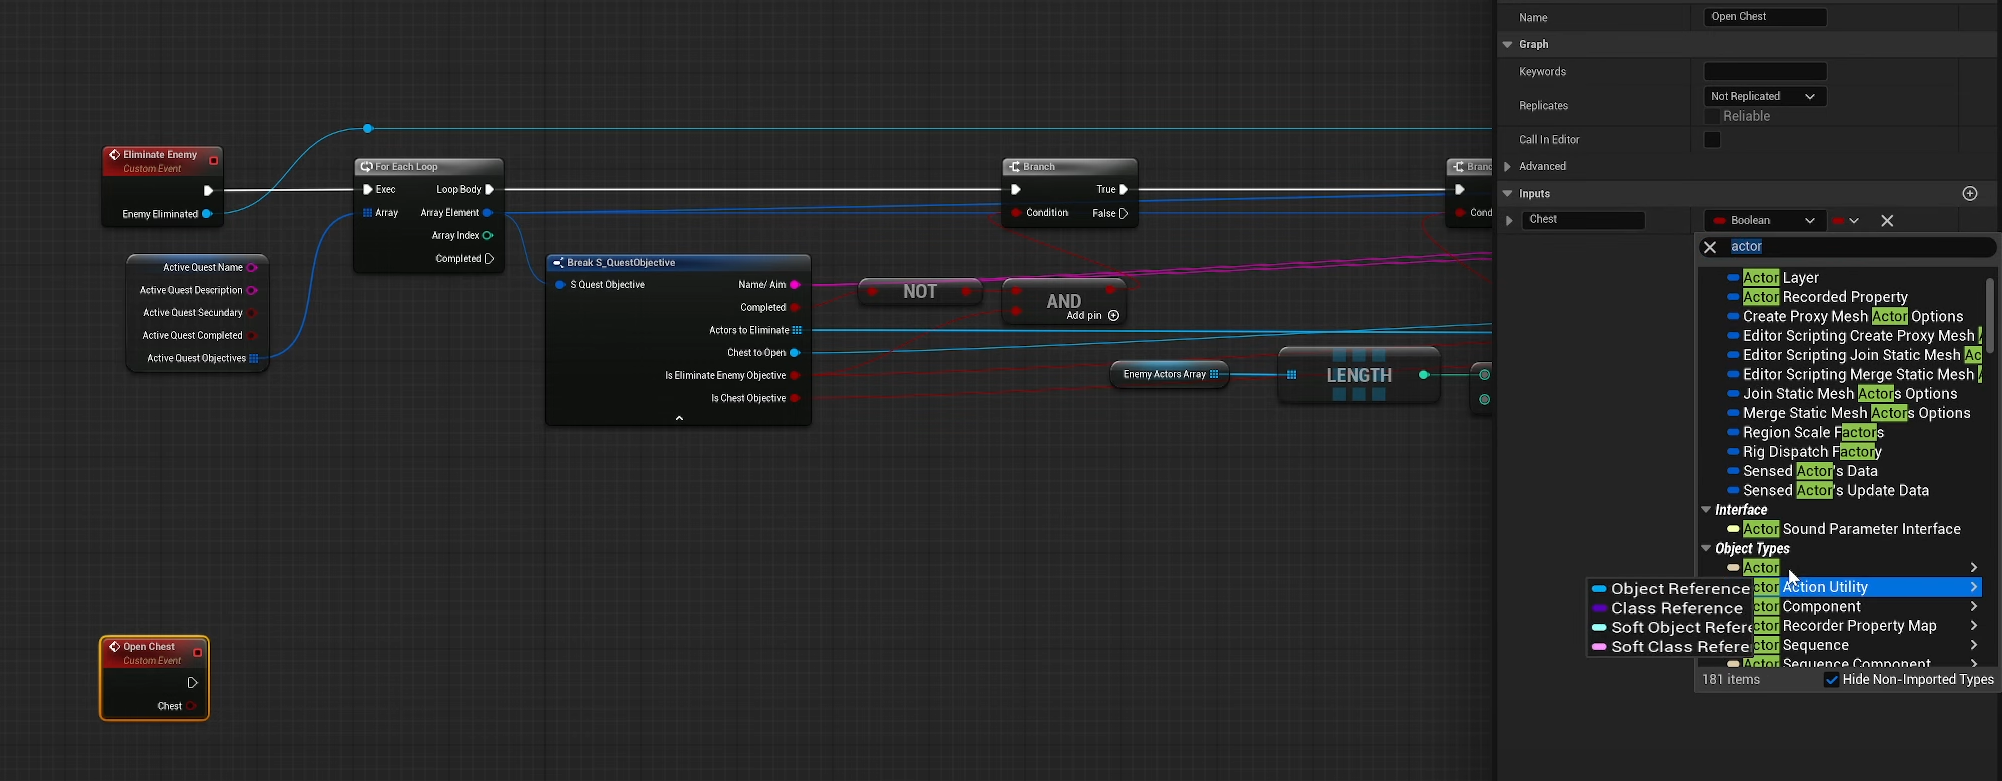Collapse the Inputs section

pyautogui.click(x=1507, y=194)
